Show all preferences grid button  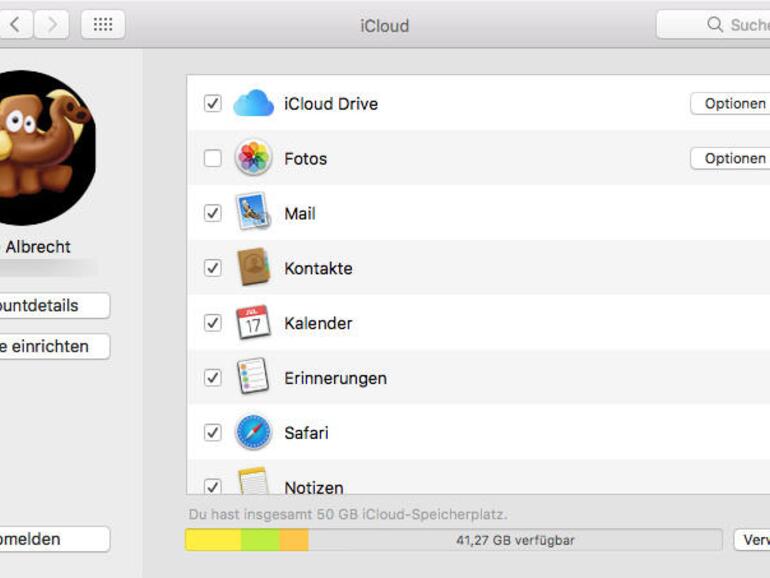tap(103, 25)
